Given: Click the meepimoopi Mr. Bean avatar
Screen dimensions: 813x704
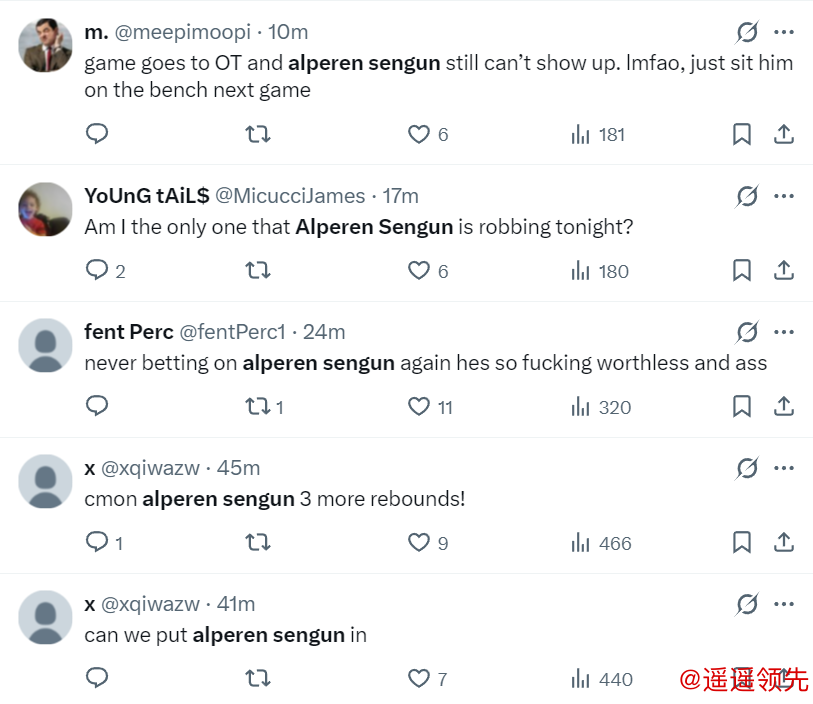Looking at the screenshot, I should pyautogui.click(x=46, y=45).
